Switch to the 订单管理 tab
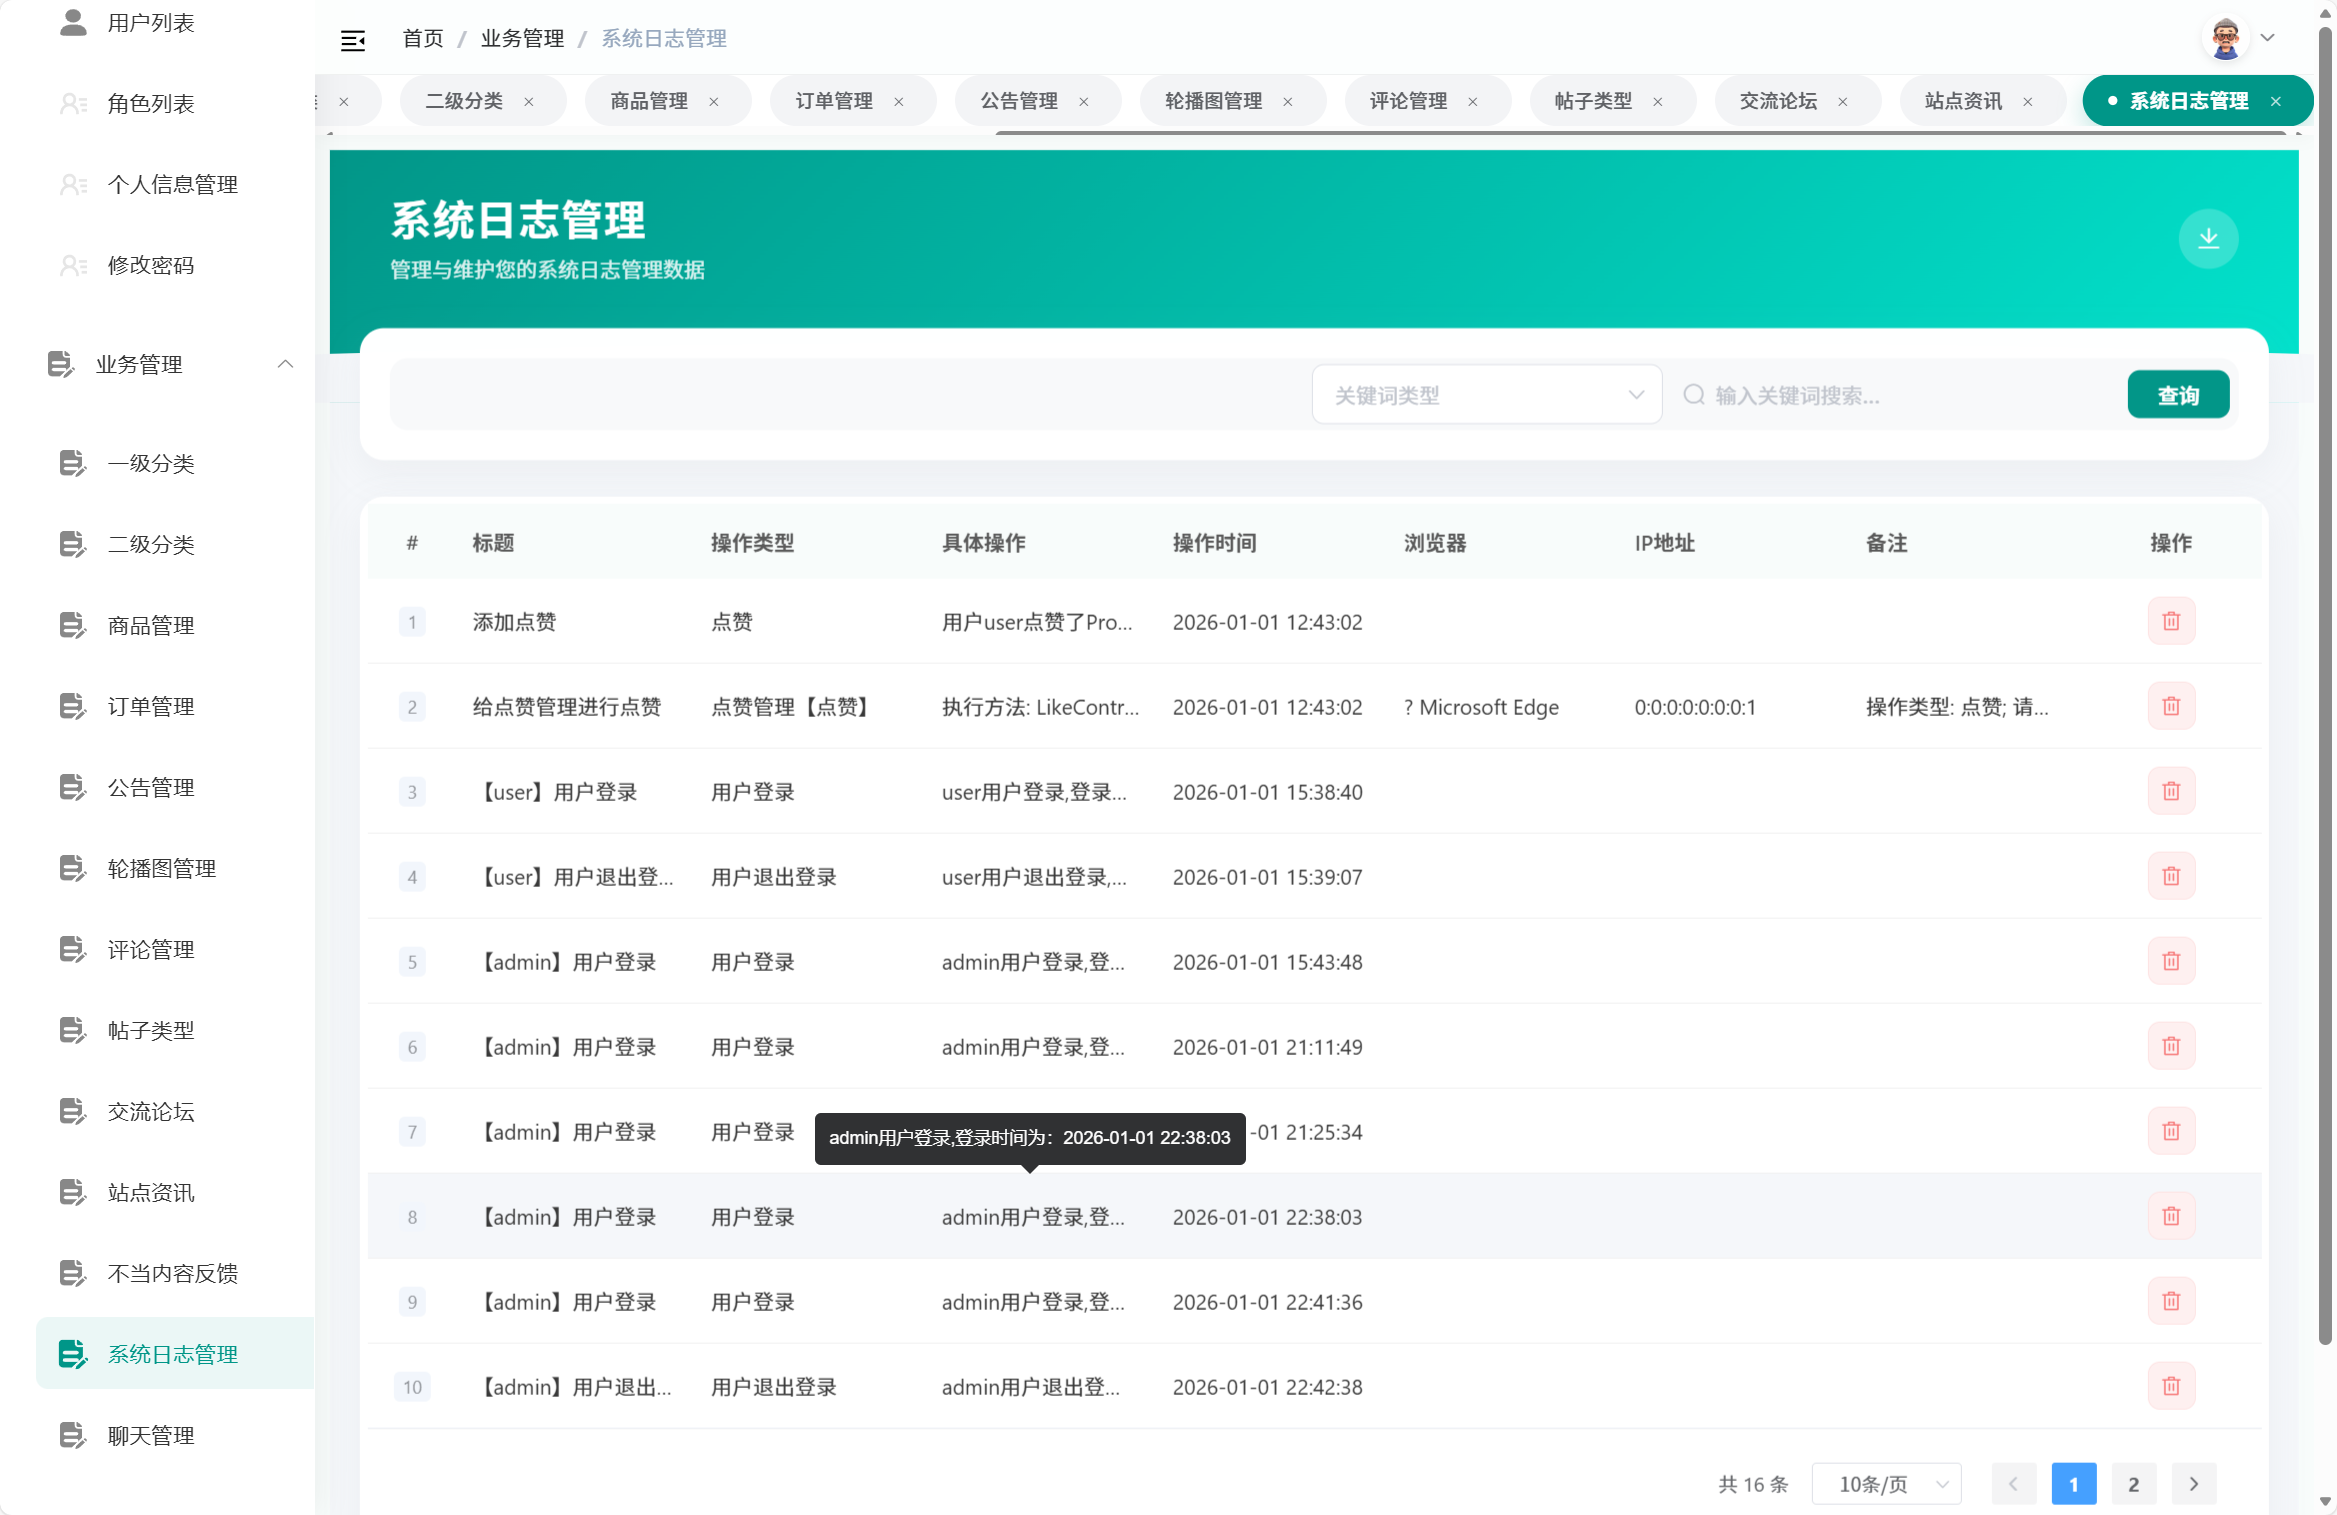This screenshot has height=1515, width=2337. tap(834, 100)
